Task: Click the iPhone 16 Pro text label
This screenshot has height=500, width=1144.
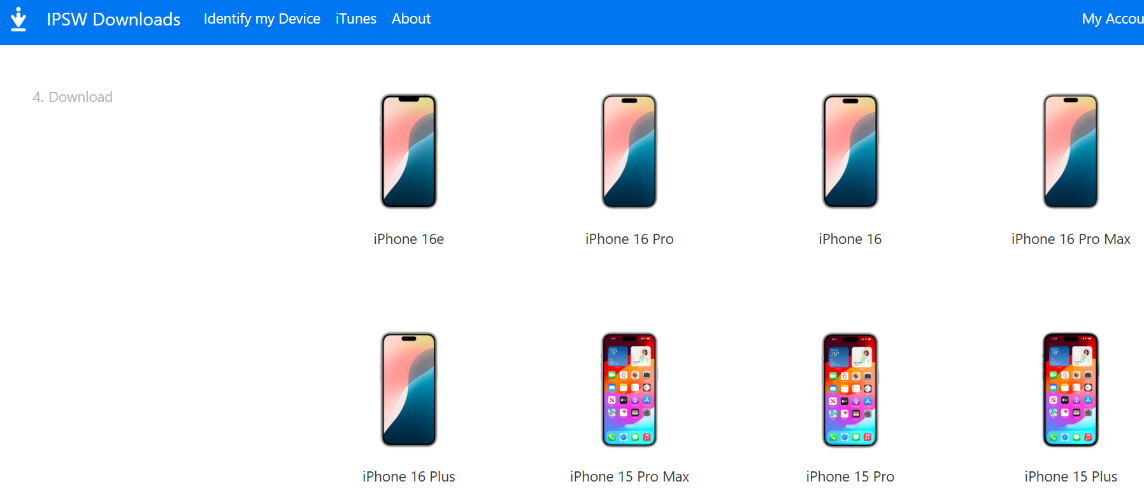Action: coord(630,239)
